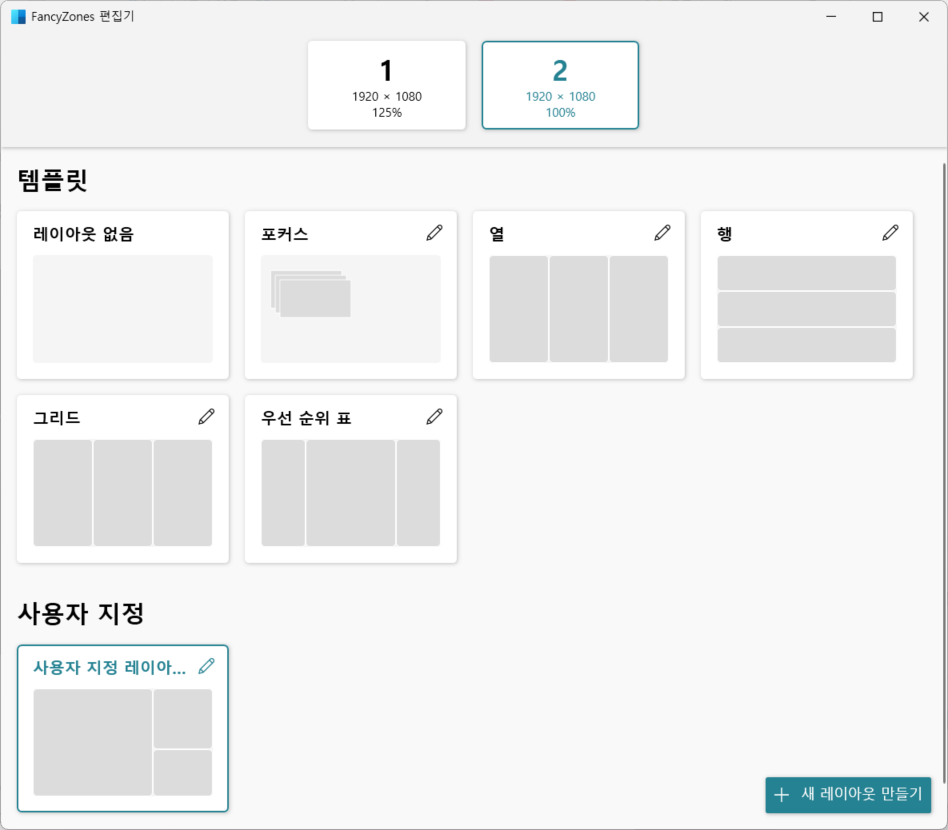
Task: Select monitor 2 at 100% scaling
Action: pyautogui.click(x=560, y=85)
